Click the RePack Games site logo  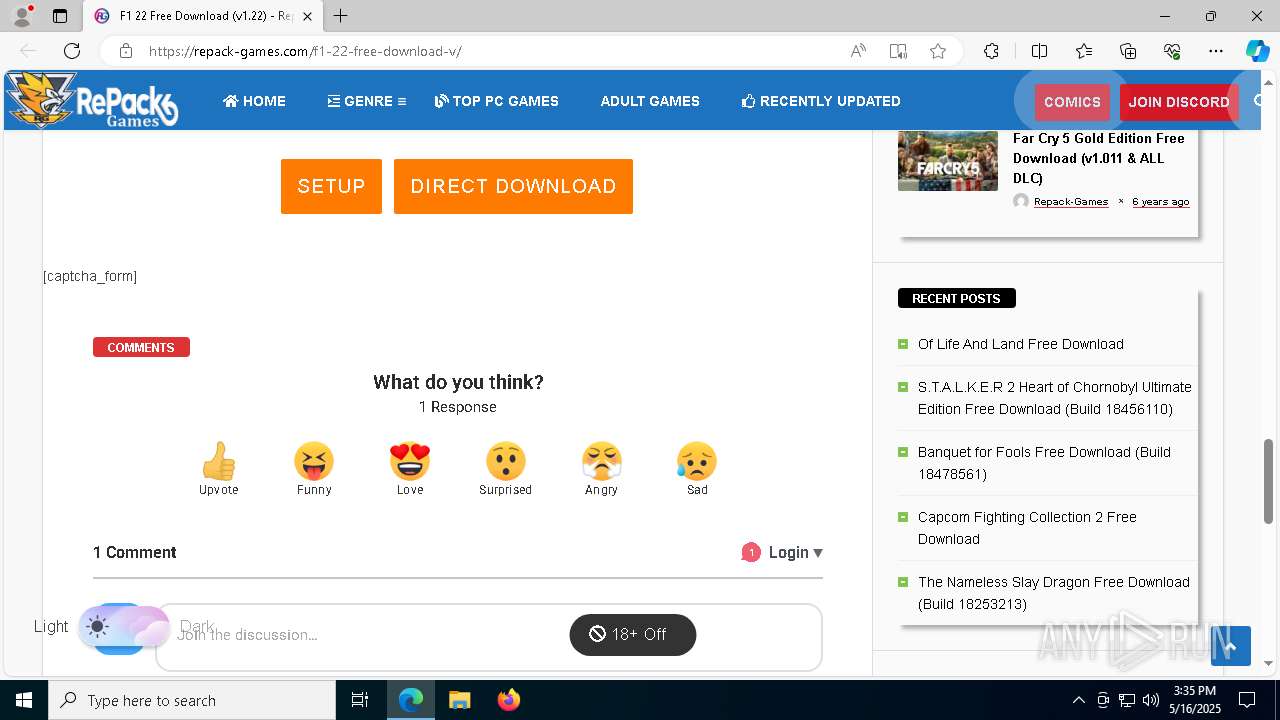(92, 100)
